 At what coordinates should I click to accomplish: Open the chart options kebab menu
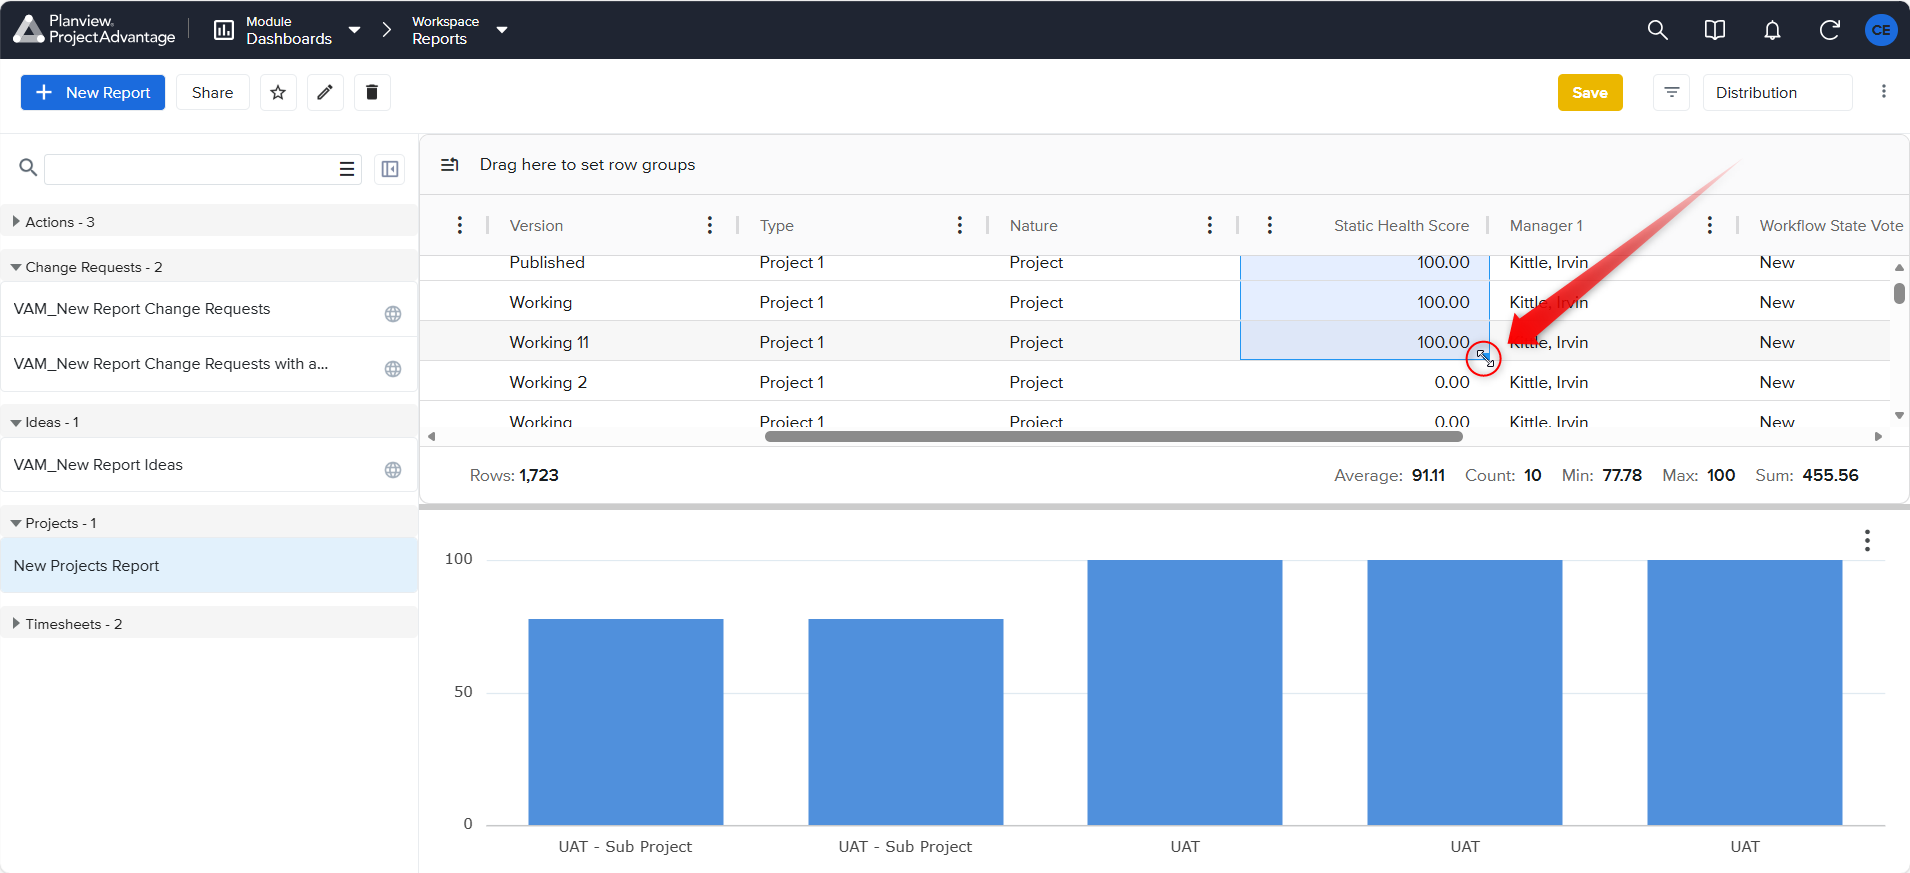click(1867, 541)
